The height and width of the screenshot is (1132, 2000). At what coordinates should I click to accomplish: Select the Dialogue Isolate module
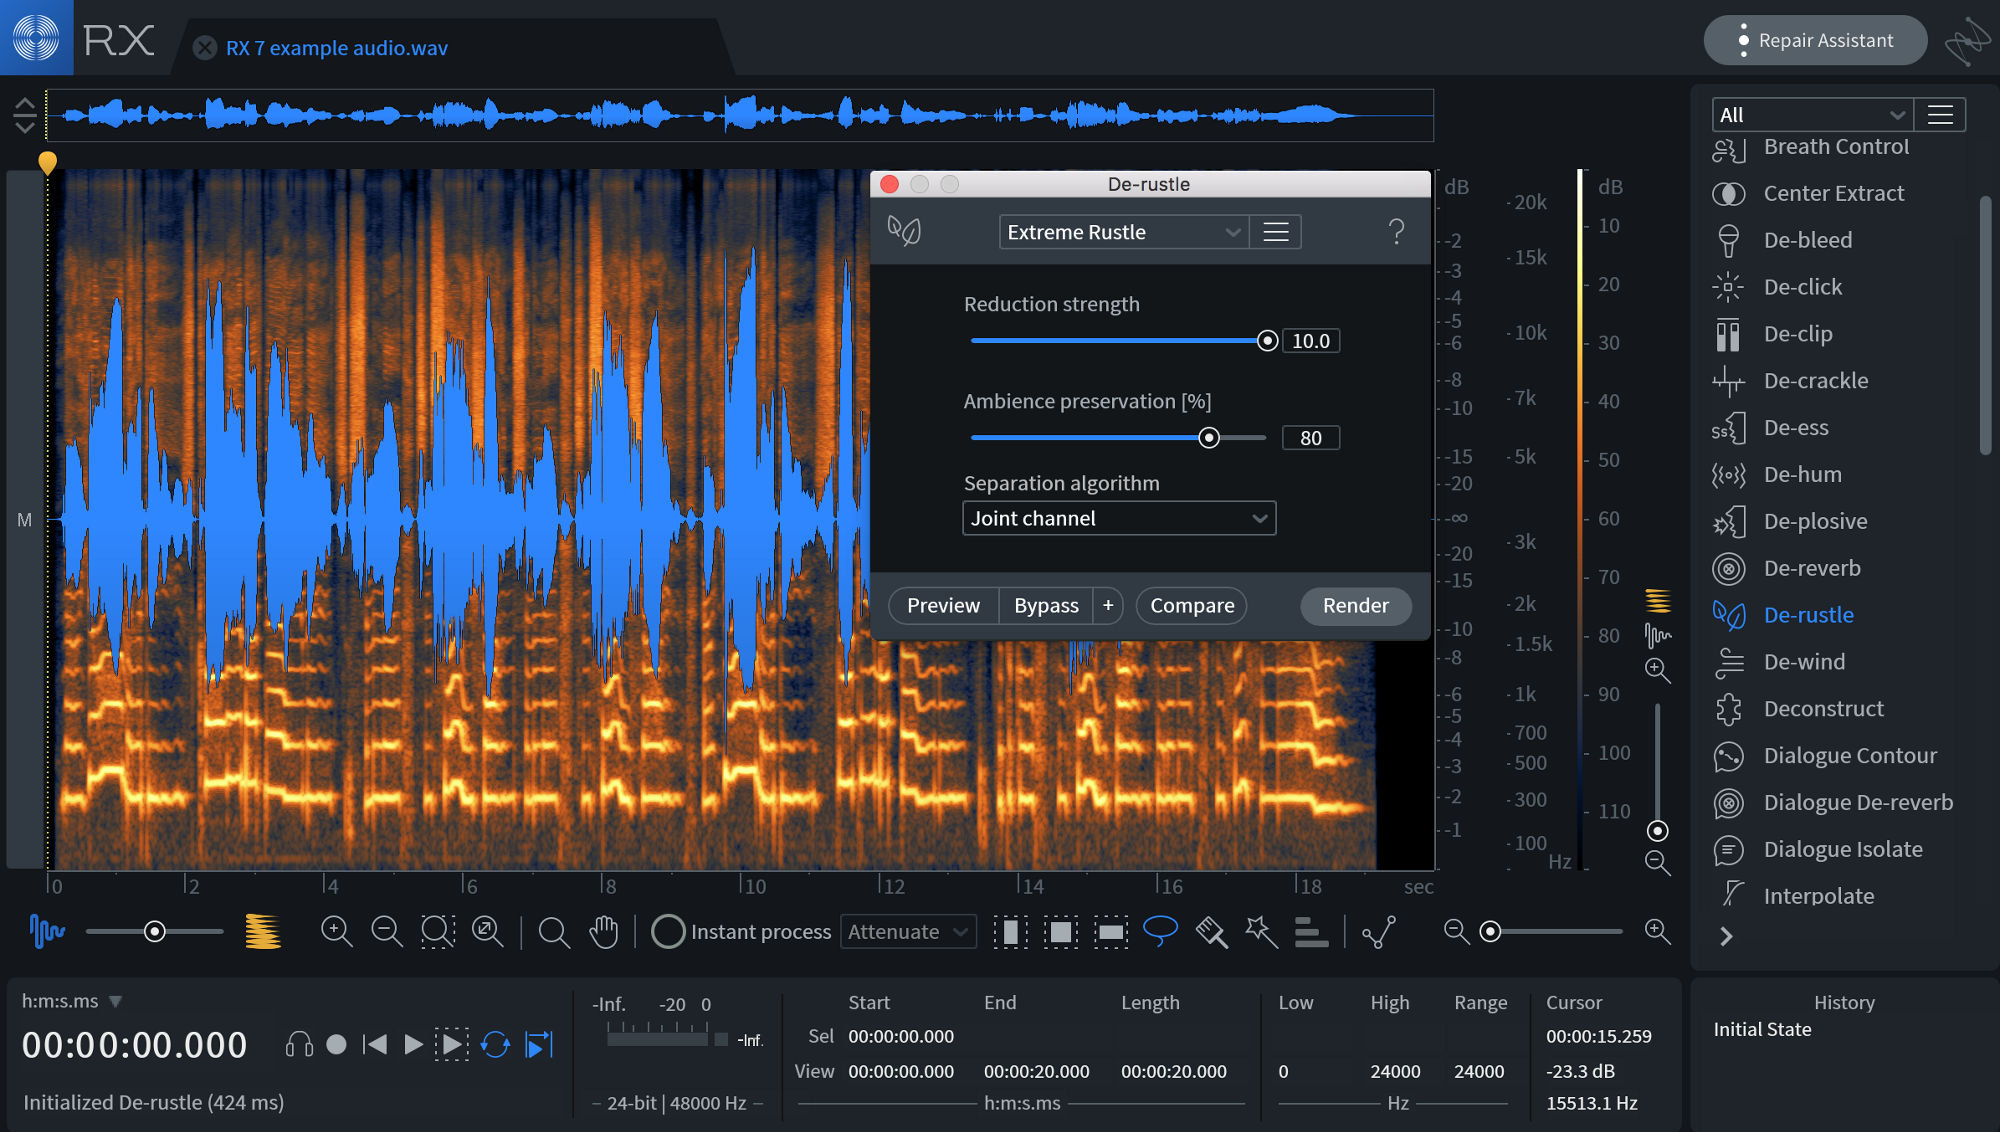pyautogui.click(x=1843, y=849)
